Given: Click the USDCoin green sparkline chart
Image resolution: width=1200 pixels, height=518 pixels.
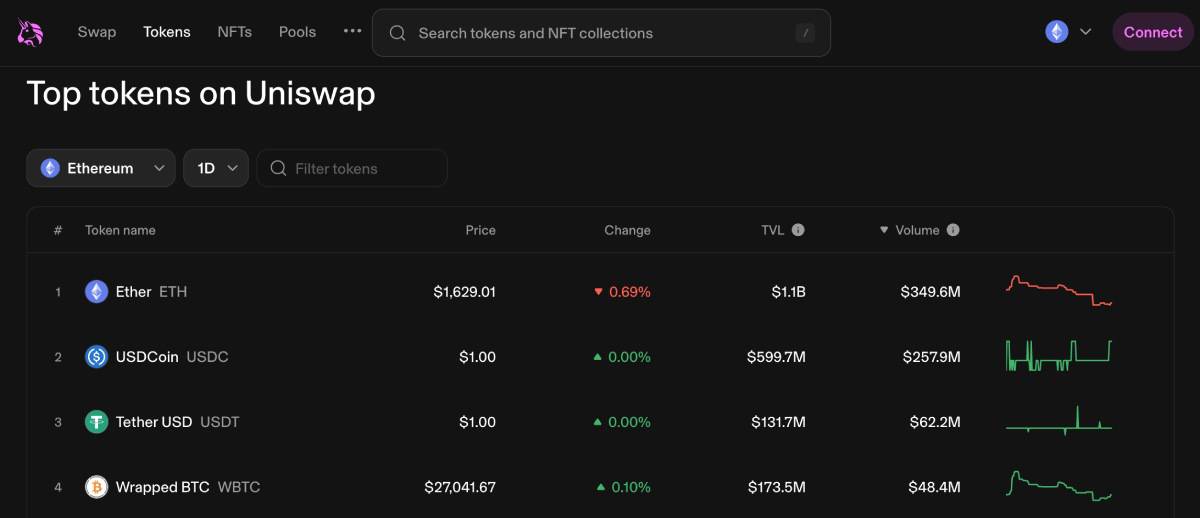Looking at the screenshot, I should pyautogui.click(x=1058, y=356).
